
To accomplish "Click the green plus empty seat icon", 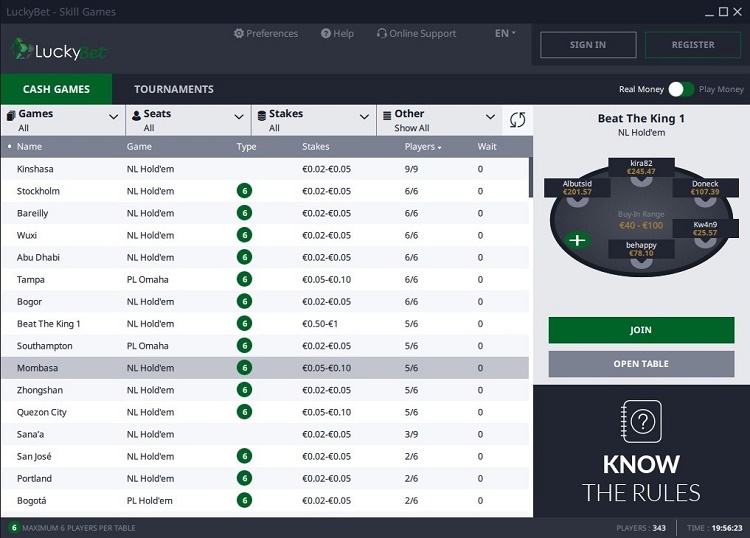I will (577, 240).
